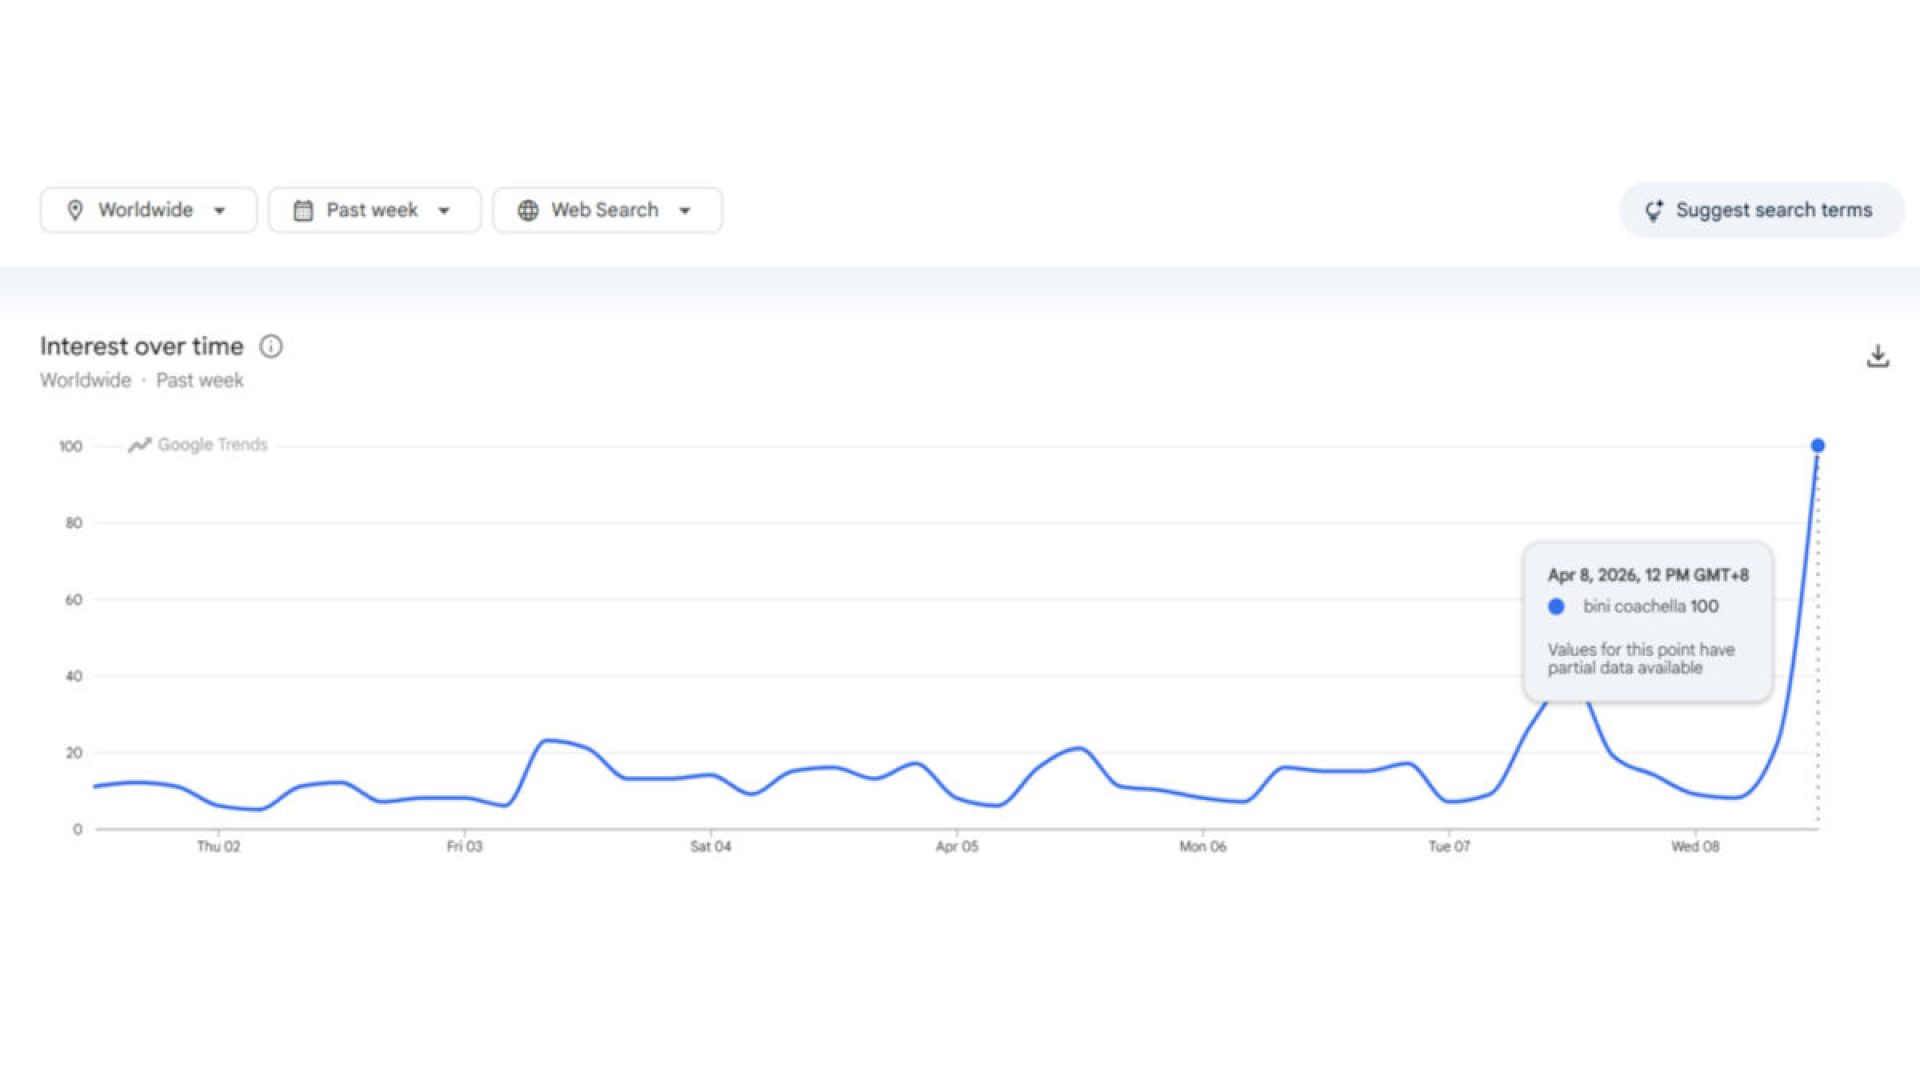Click the 'Worldwide · Past week' chart subtitle
Viewport: 1920px width, 1080px height.
point(142,380)
